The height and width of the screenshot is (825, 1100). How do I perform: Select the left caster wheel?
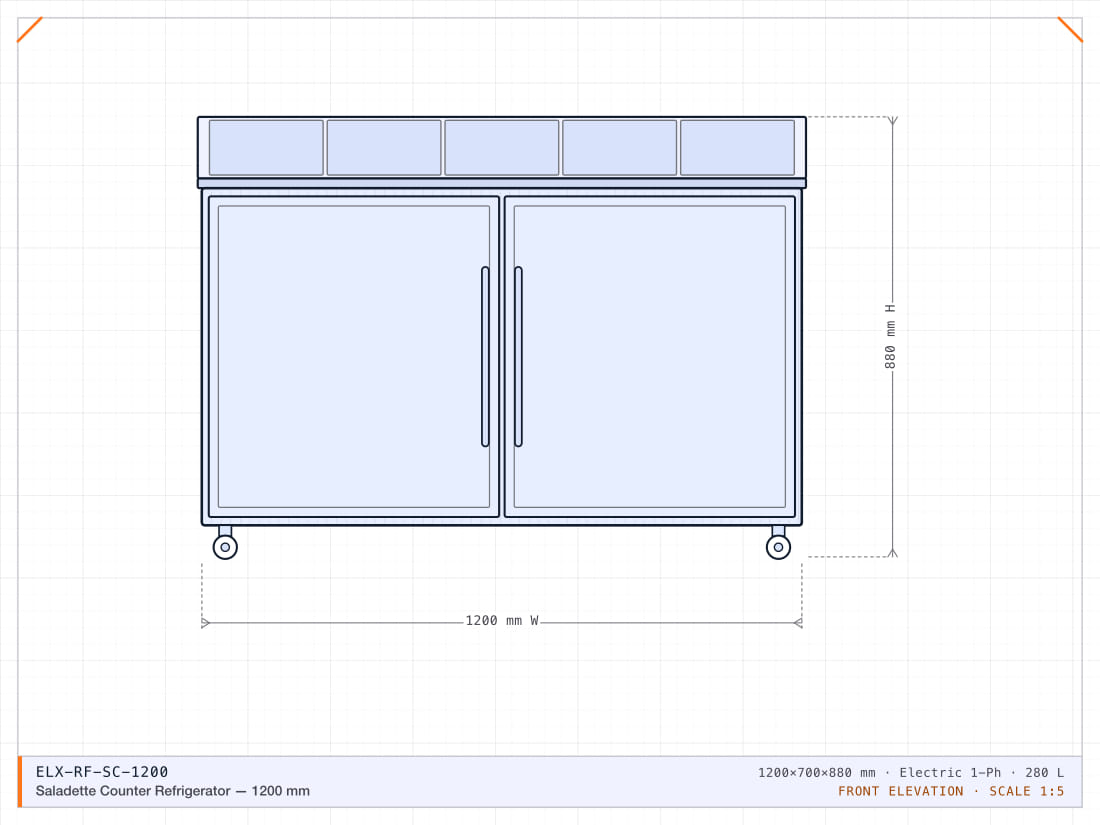[x=225, y=546]
